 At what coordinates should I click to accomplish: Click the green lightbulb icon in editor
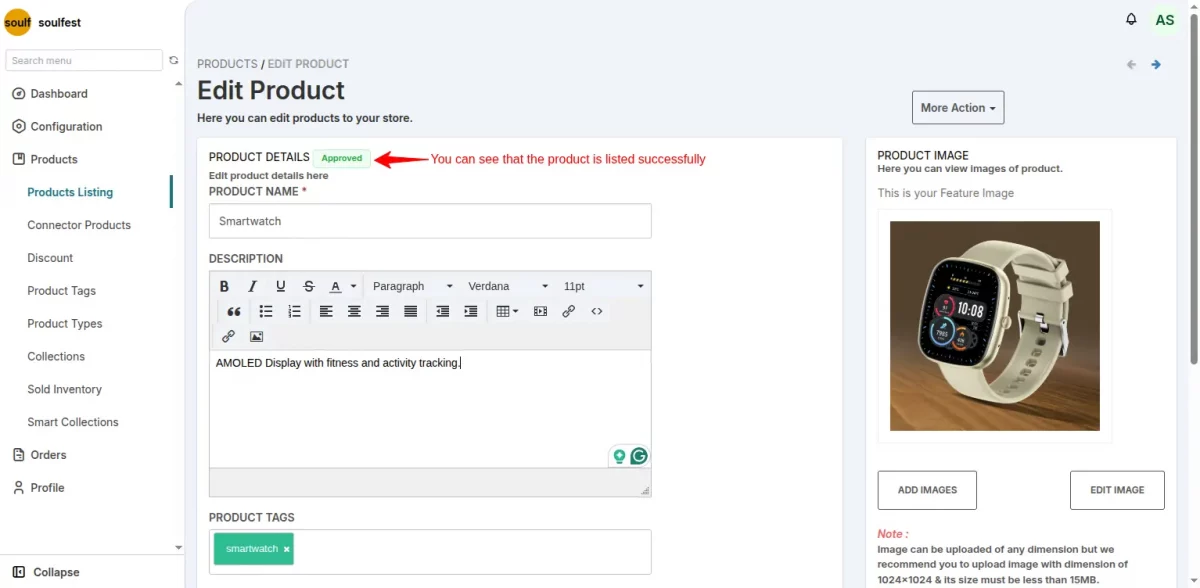pos(620,456)
